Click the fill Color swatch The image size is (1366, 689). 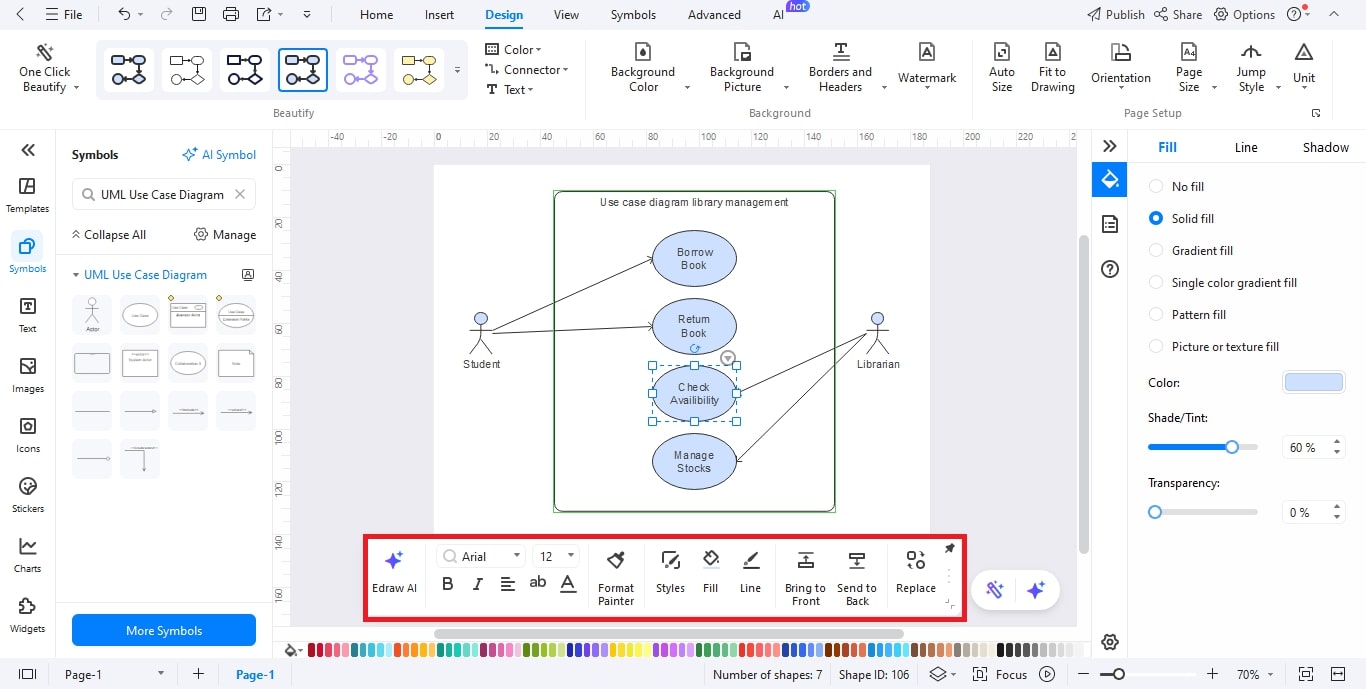[x=1313, y=383]
